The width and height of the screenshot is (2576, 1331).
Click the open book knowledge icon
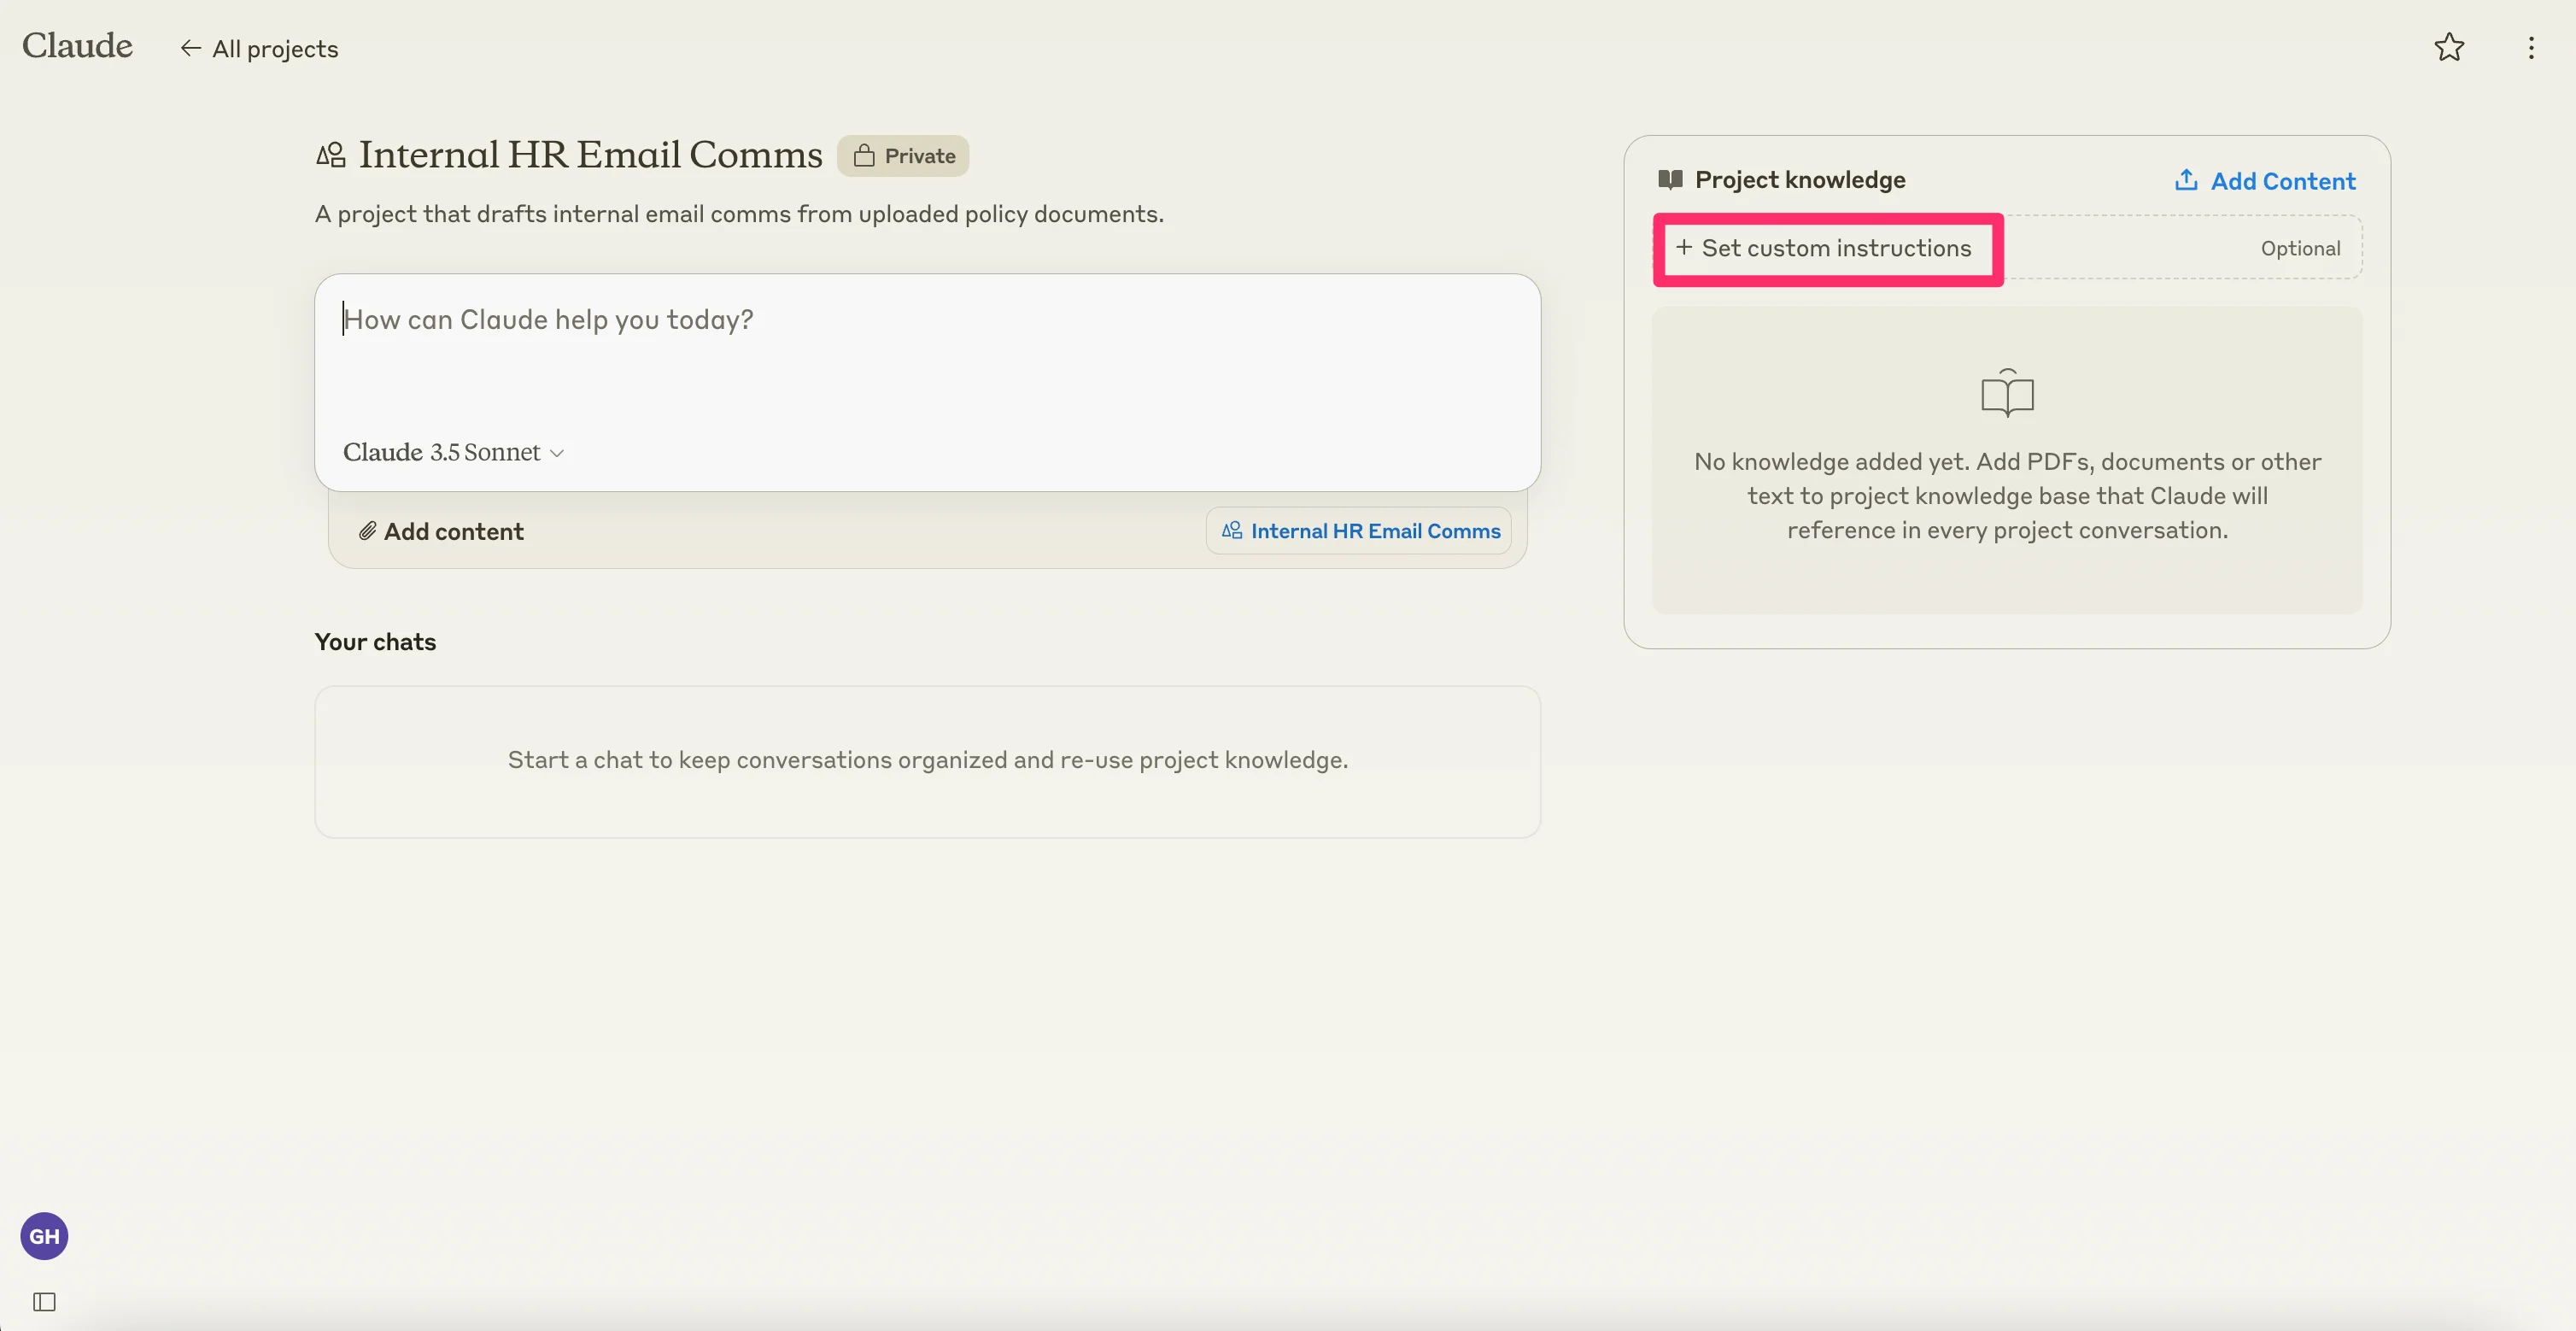(2007, 393)
